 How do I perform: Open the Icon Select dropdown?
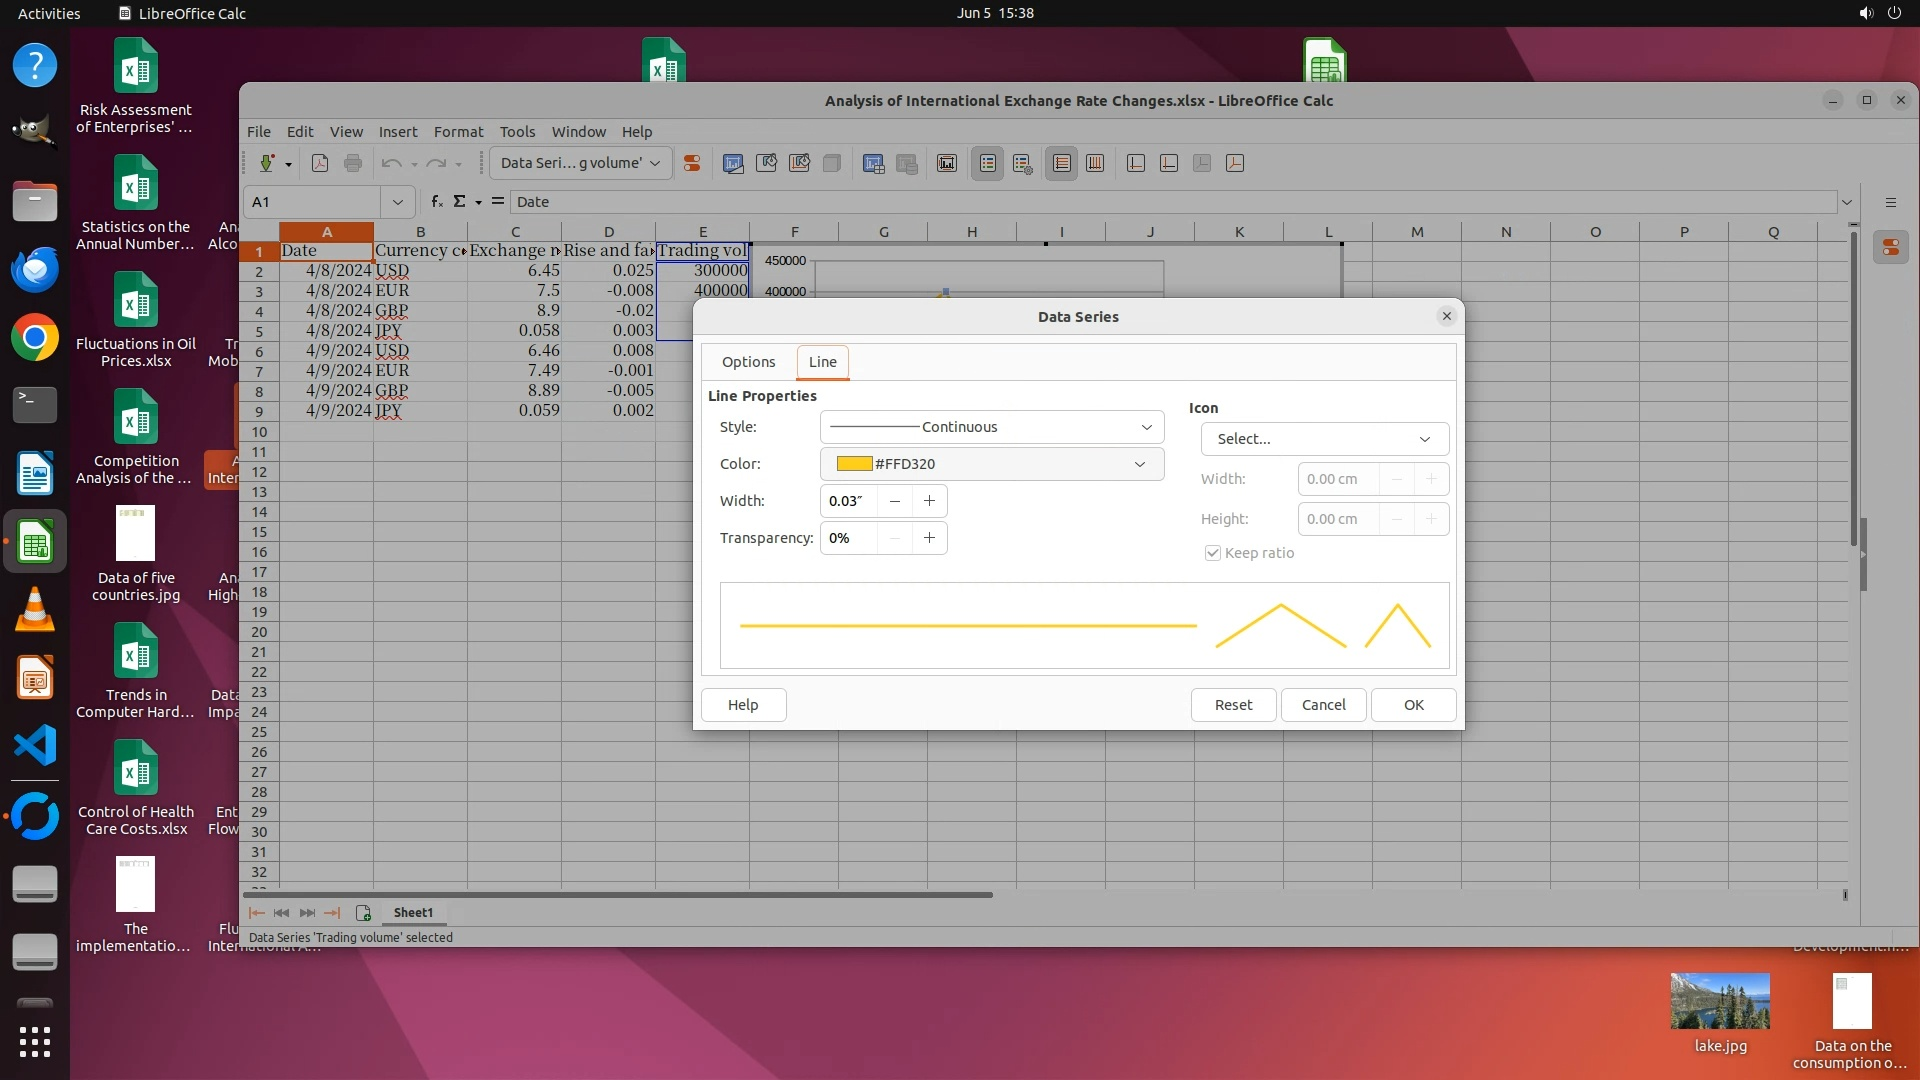coord(1324,439)
